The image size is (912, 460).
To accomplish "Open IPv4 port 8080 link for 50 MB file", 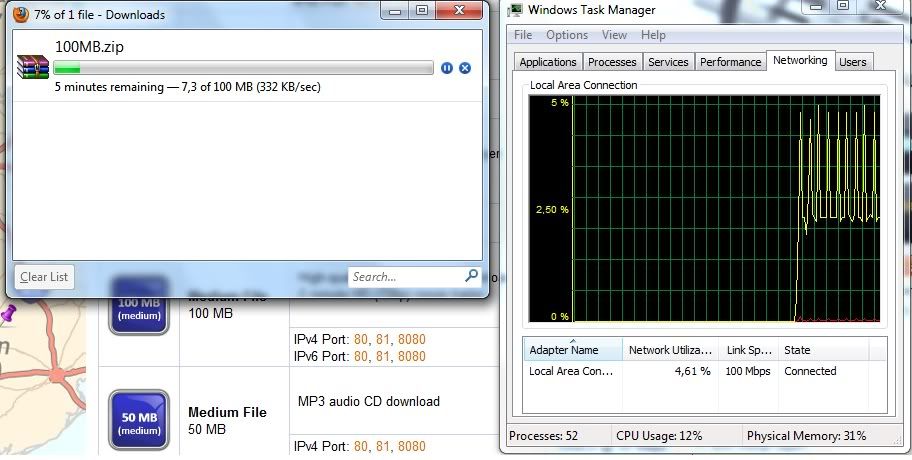I will point(412,446).
